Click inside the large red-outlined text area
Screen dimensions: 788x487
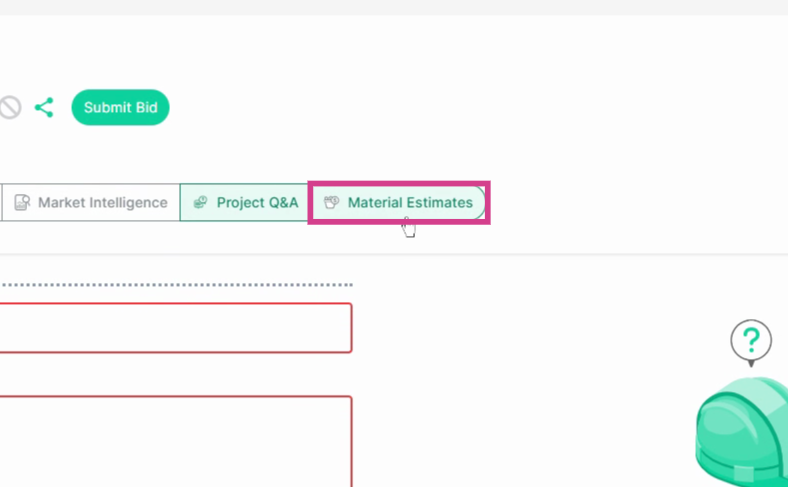pos(175,441)
